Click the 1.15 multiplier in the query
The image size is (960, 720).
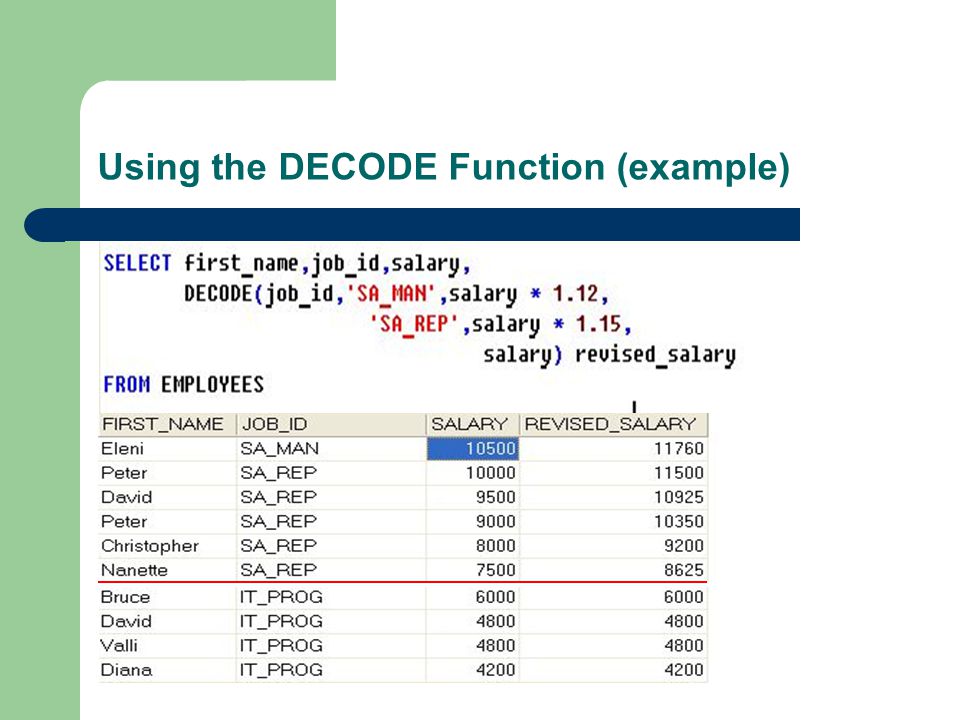tap(598, 324)
